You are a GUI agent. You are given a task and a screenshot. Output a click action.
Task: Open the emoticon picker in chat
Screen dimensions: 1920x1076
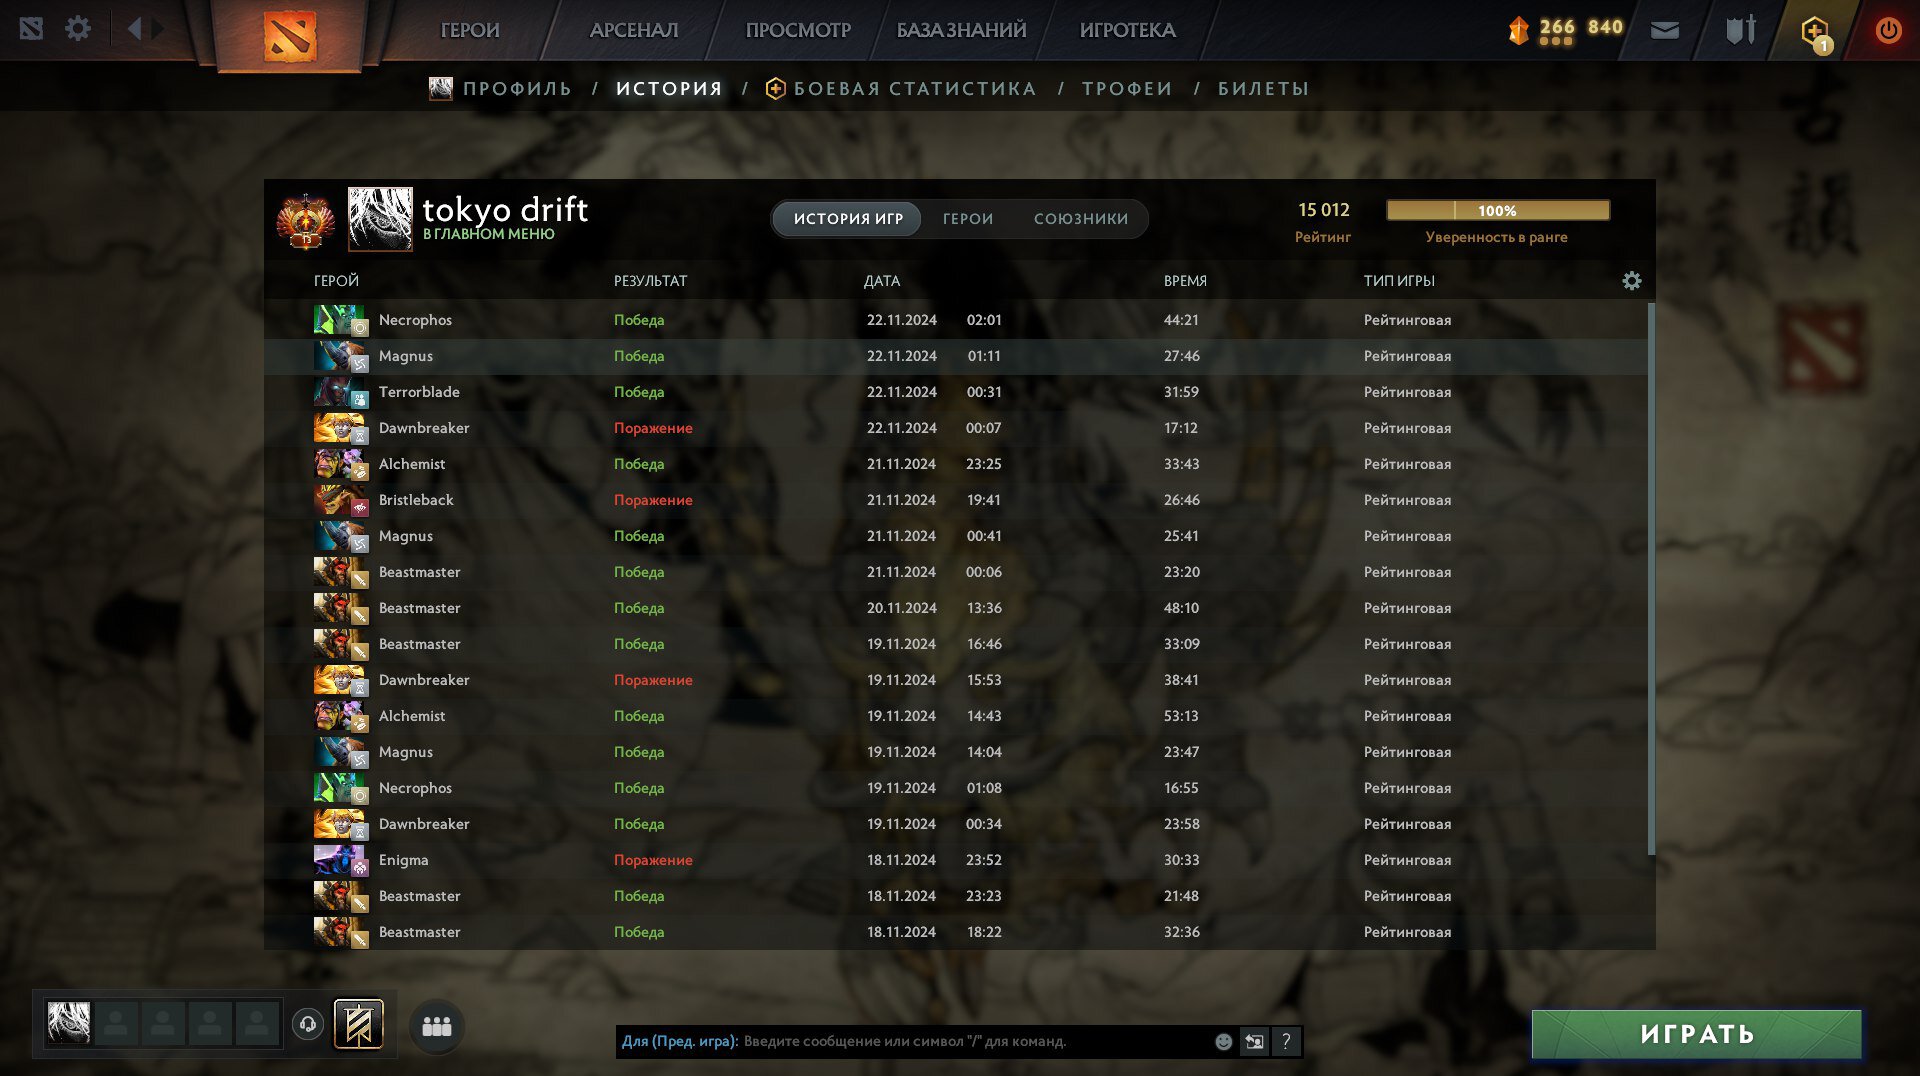point(1223,1042)
